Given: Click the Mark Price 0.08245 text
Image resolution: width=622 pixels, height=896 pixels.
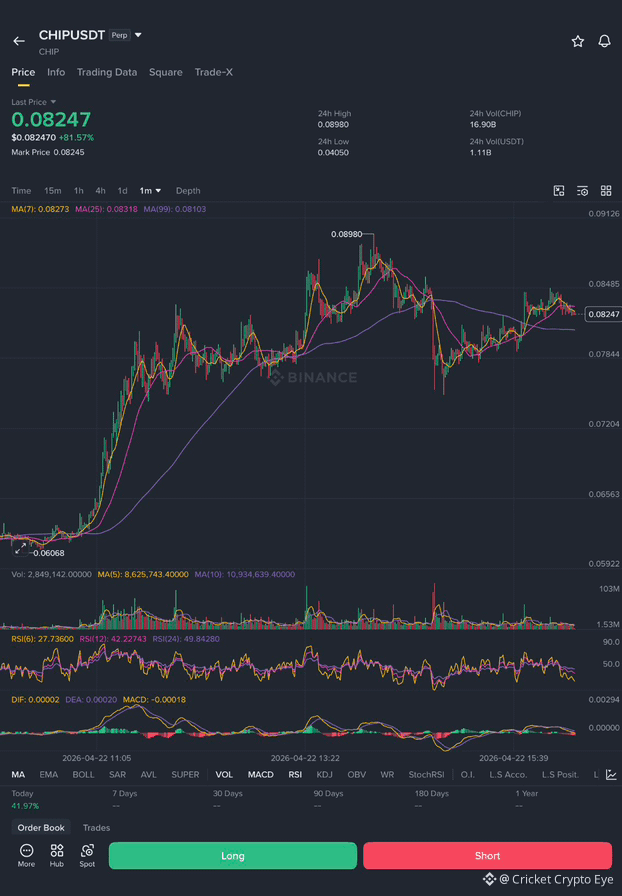Looking at the screenshot, I should coord(48,153).
